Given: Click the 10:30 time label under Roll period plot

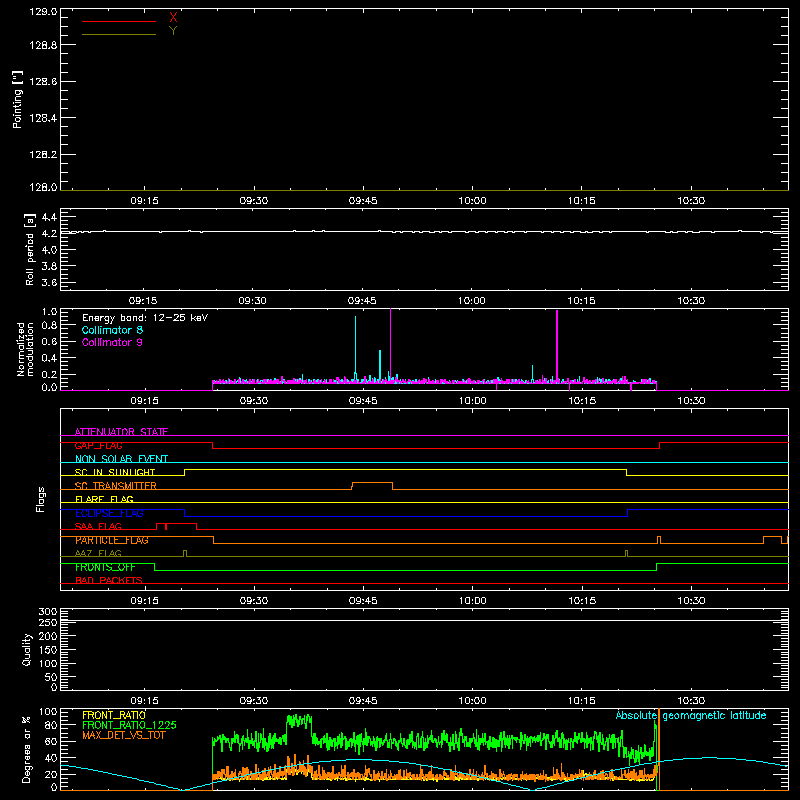Looking at the screenshot, I should (x=691, y=301).
